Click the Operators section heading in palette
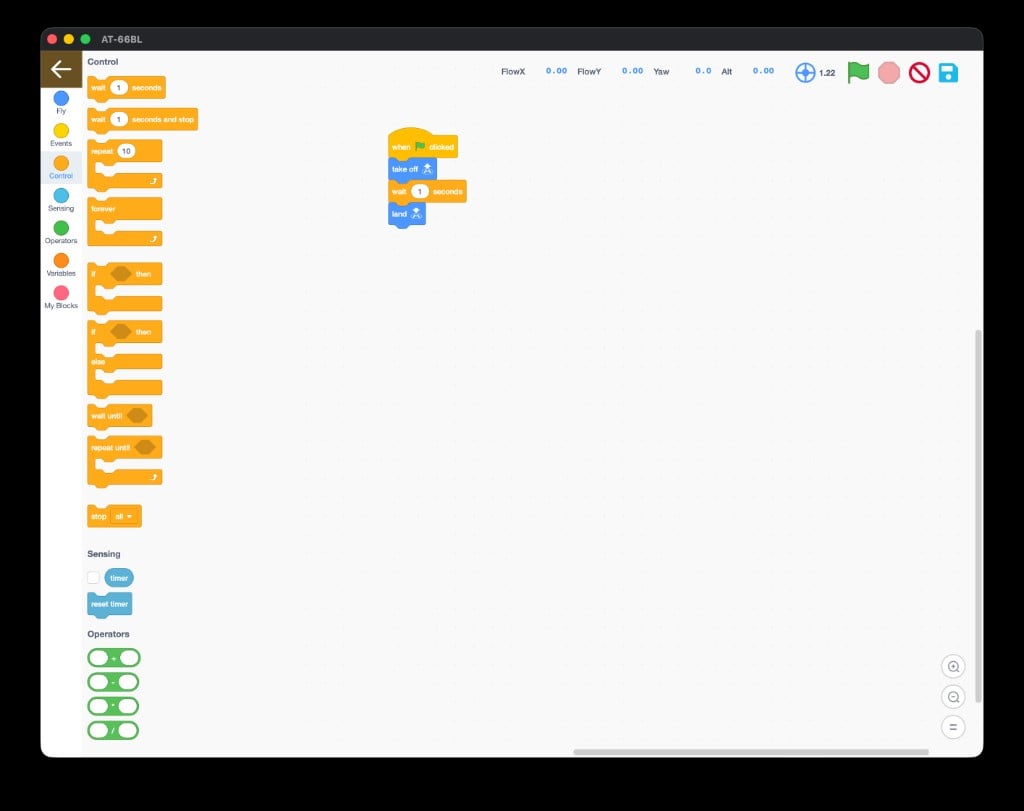1024x811 pixels. click(x=108, y=634)
